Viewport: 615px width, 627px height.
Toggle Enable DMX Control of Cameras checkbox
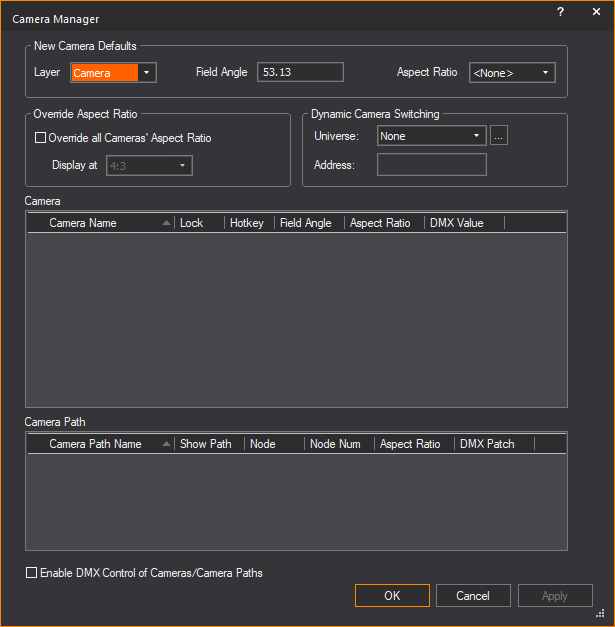click(x=32, y=573)
